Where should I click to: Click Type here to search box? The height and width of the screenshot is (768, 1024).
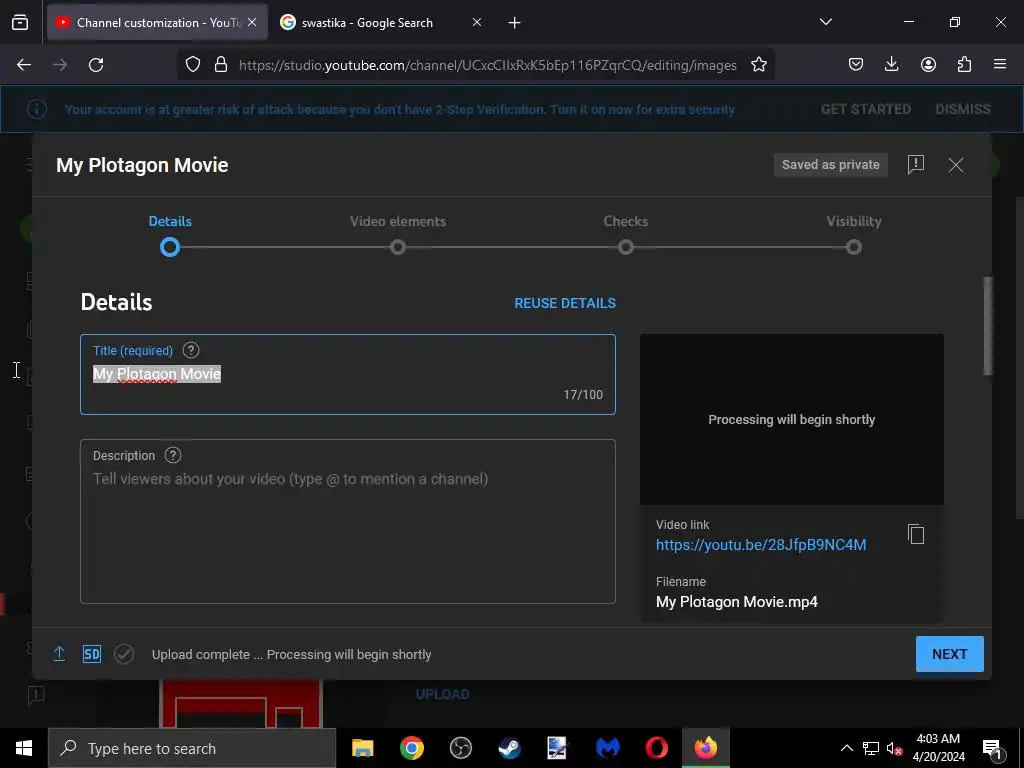(192, 748)
